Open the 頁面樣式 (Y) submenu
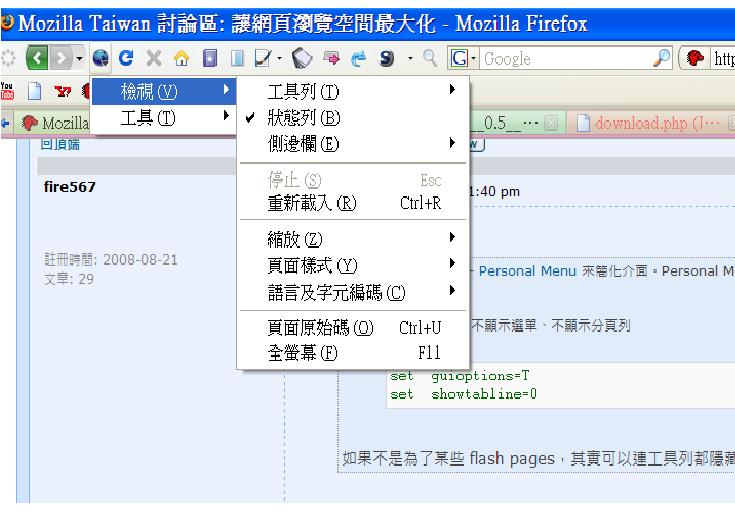Image resolution: width=735 pixels, height=512 pixels. pyautogui.click(x=353, y=266)
